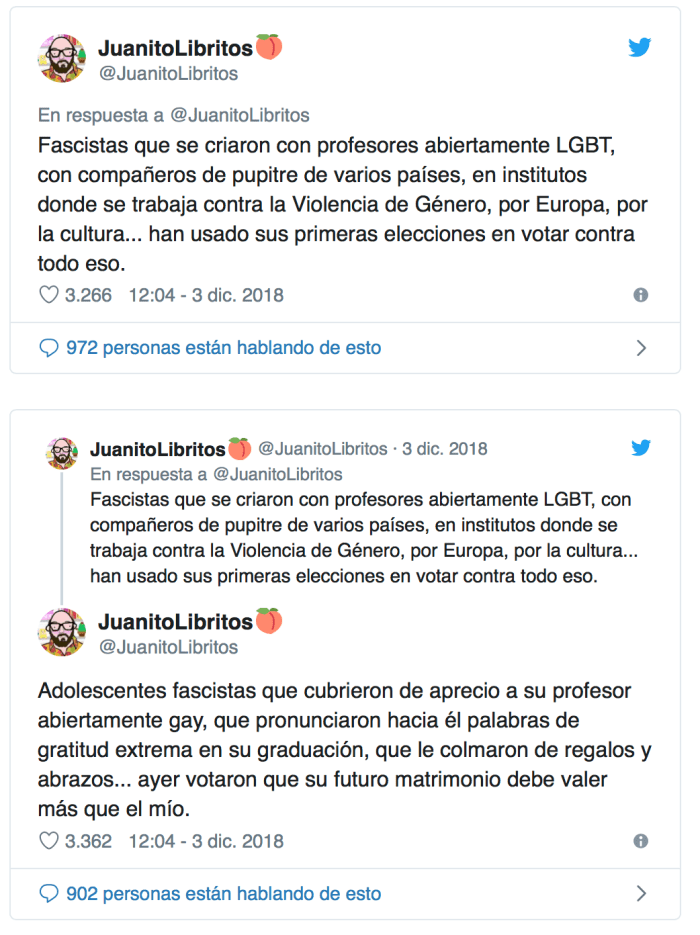Open JuanitoLibritos avatar in the first tweet

[62, 59]
